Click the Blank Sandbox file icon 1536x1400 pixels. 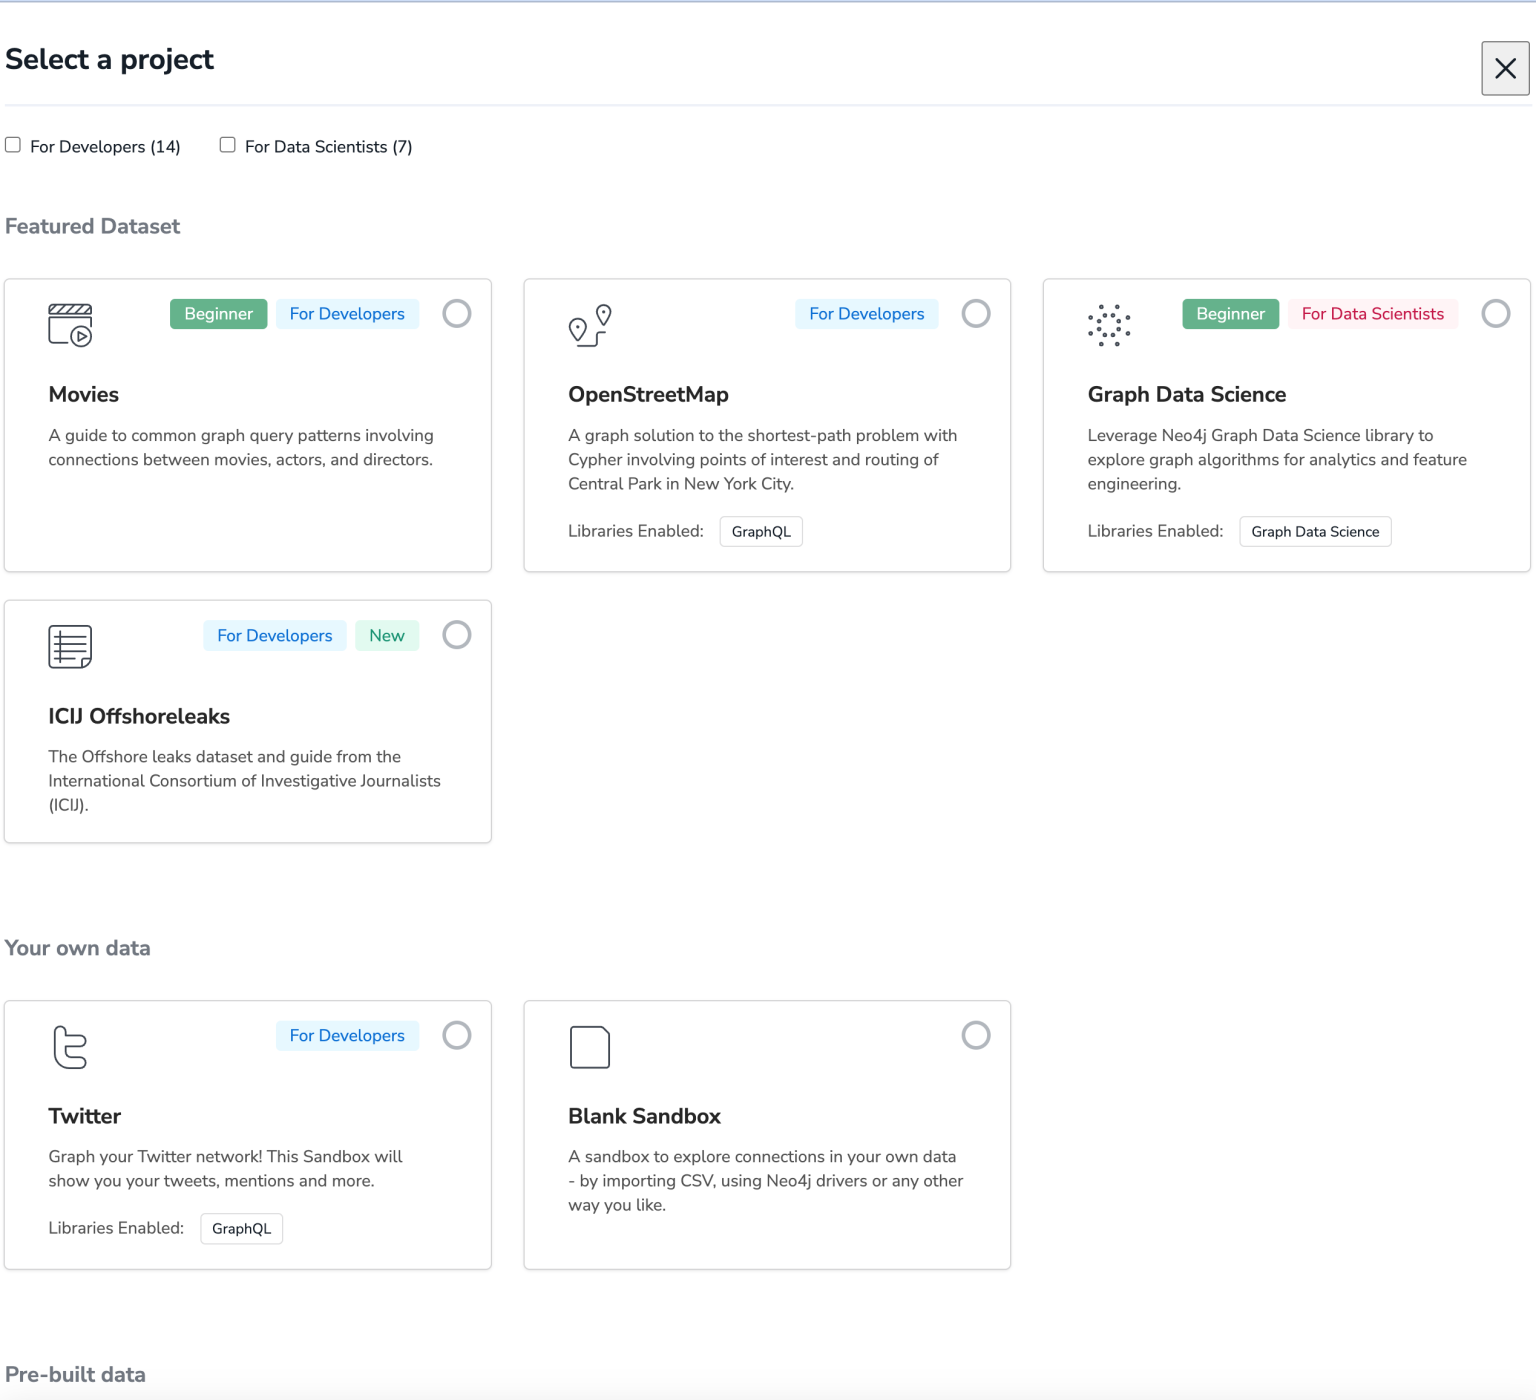pyautogui.click(x=590, y=1047)
